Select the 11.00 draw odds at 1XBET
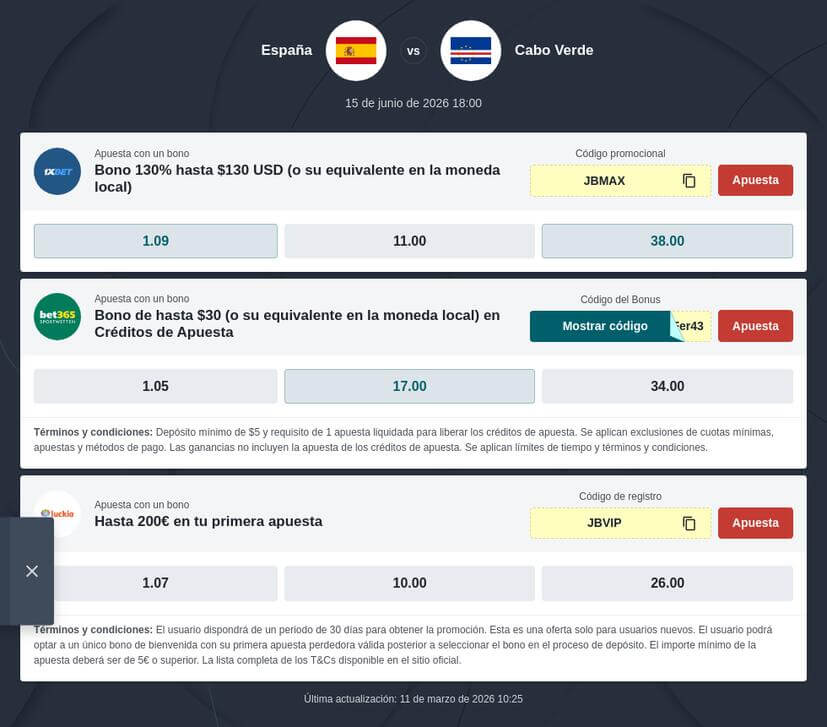This screenshot has height=727, width=827. [x=412, y=240]
